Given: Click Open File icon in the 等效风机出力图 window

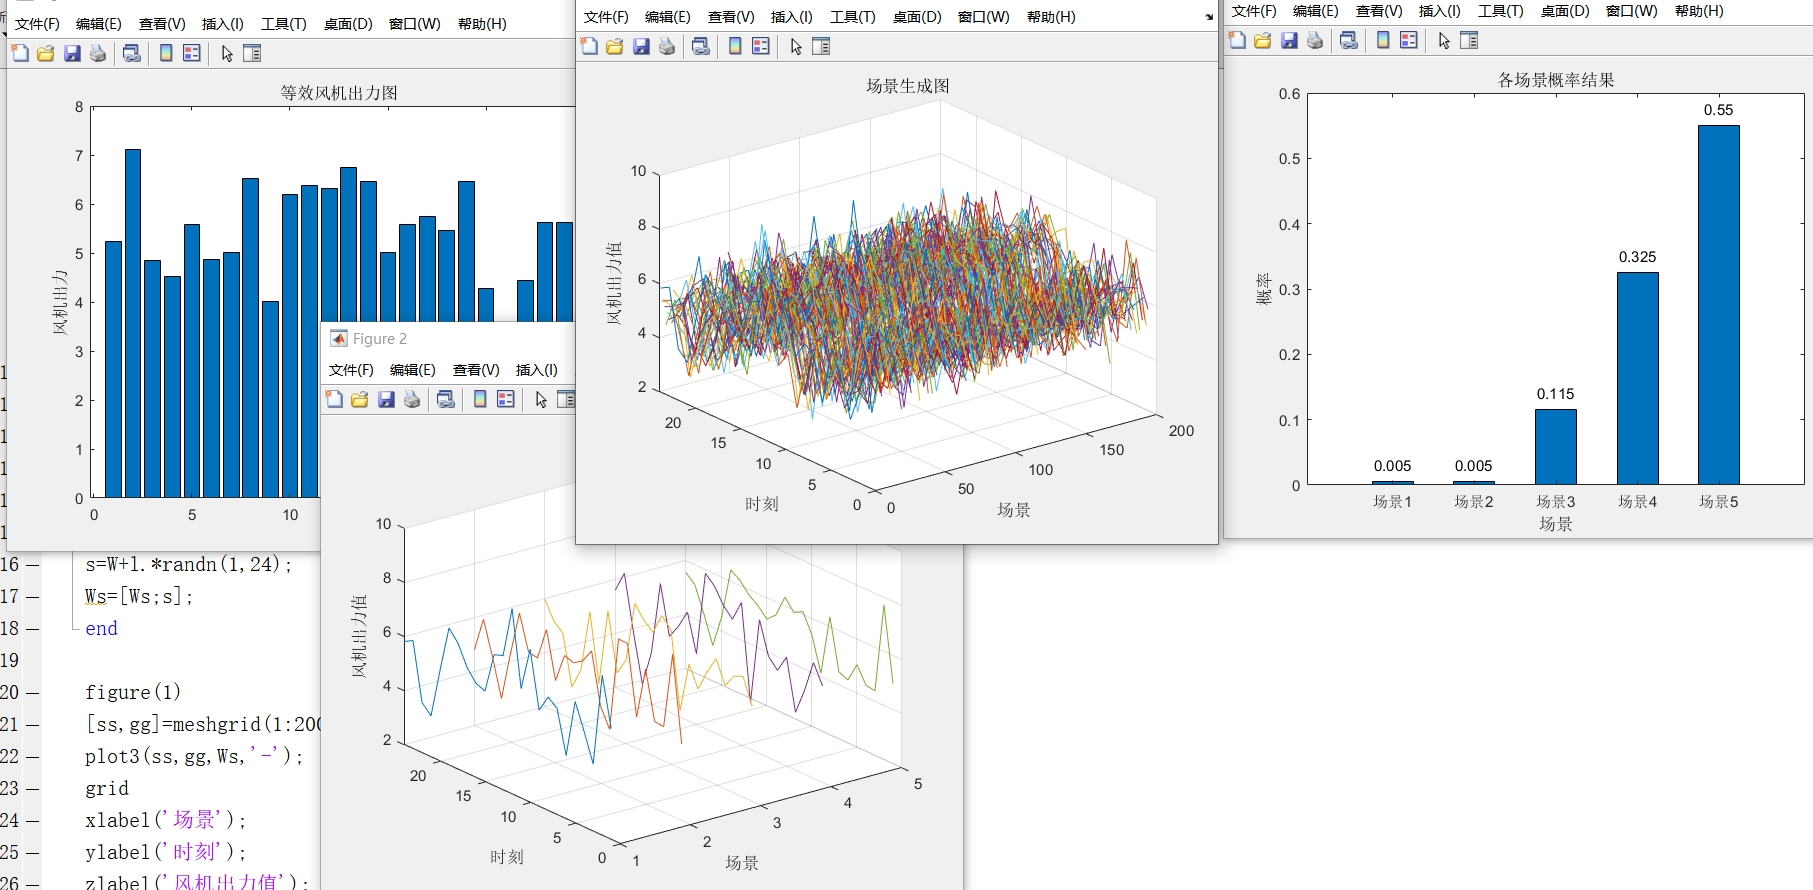Looking at the screenshot, I should (x=46, y=53).
